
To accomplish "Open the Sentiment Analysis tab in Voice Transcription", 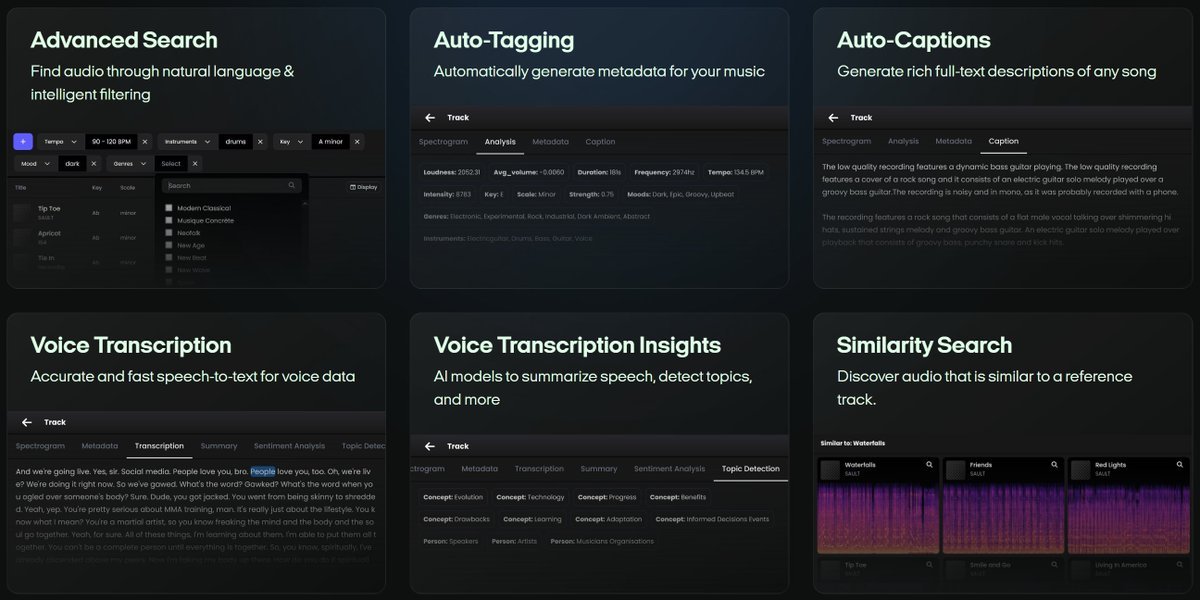I will 289,446.
